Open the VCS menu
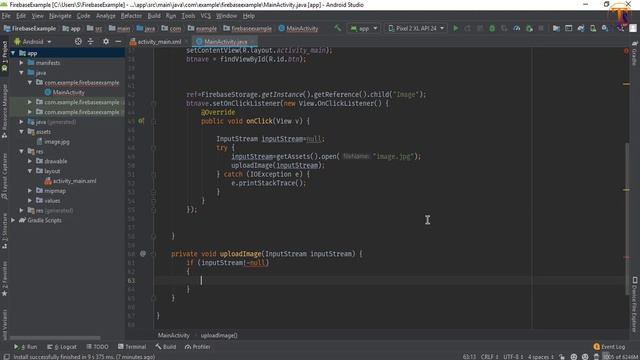 tap(205, 16)
